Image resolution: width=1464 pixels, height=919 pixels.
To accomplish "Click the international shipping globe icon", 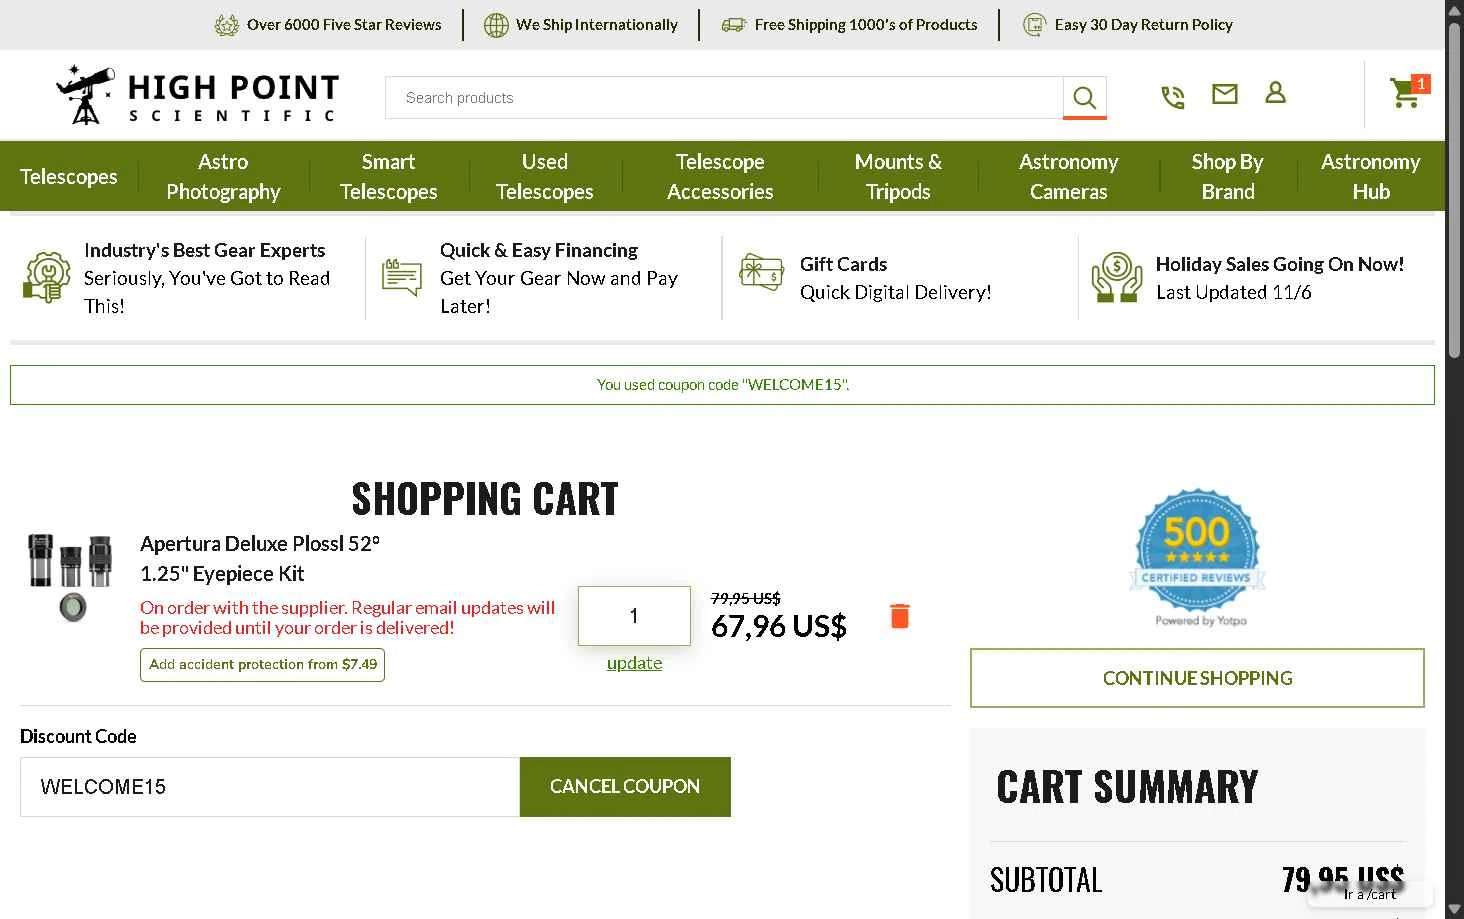I will (x=496, y=25).
